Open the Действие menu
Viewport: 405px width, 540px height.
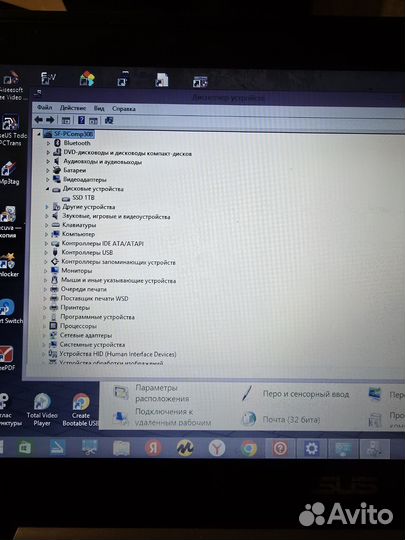click(73, 108)
